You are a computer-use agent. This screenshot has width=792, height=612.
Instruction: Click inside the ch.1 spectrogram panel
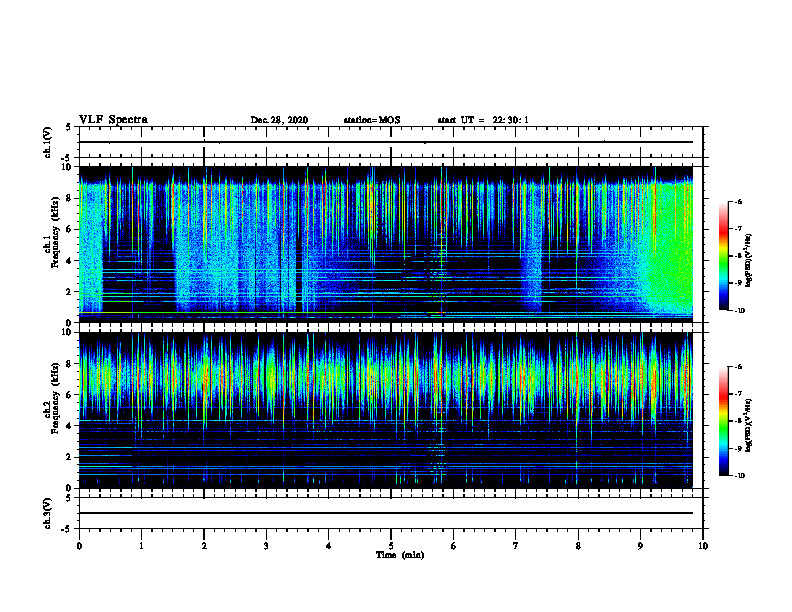pyautogui.click(x=386, y=244)
